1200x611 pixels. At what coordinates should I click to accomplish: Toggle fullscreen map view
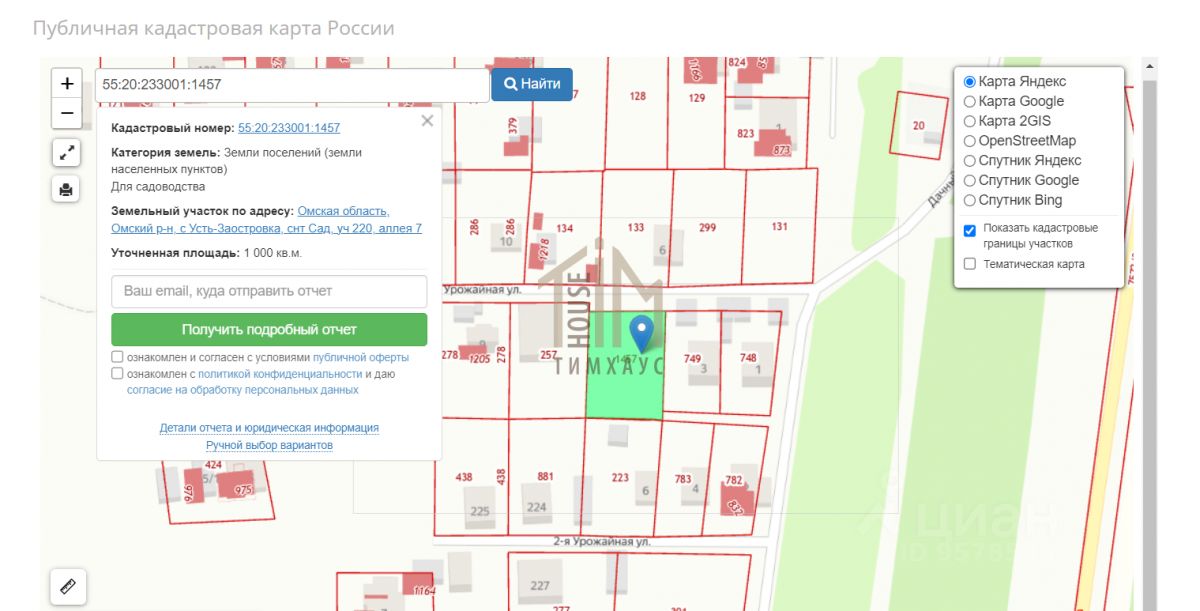click(67, 153)
